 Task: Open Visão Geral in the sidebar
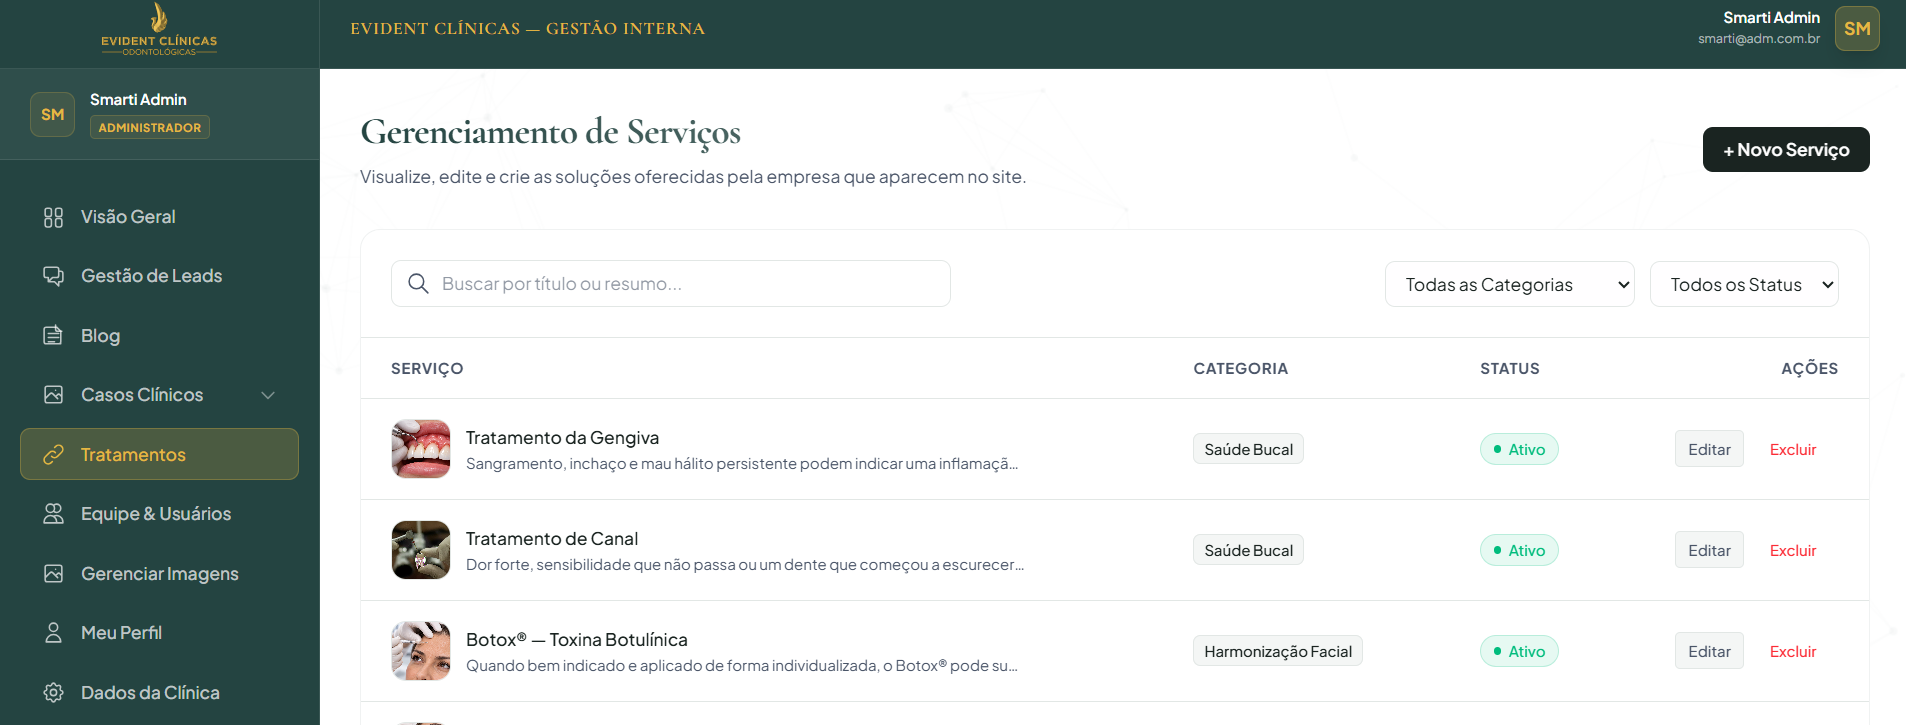[x=159, y=217]
